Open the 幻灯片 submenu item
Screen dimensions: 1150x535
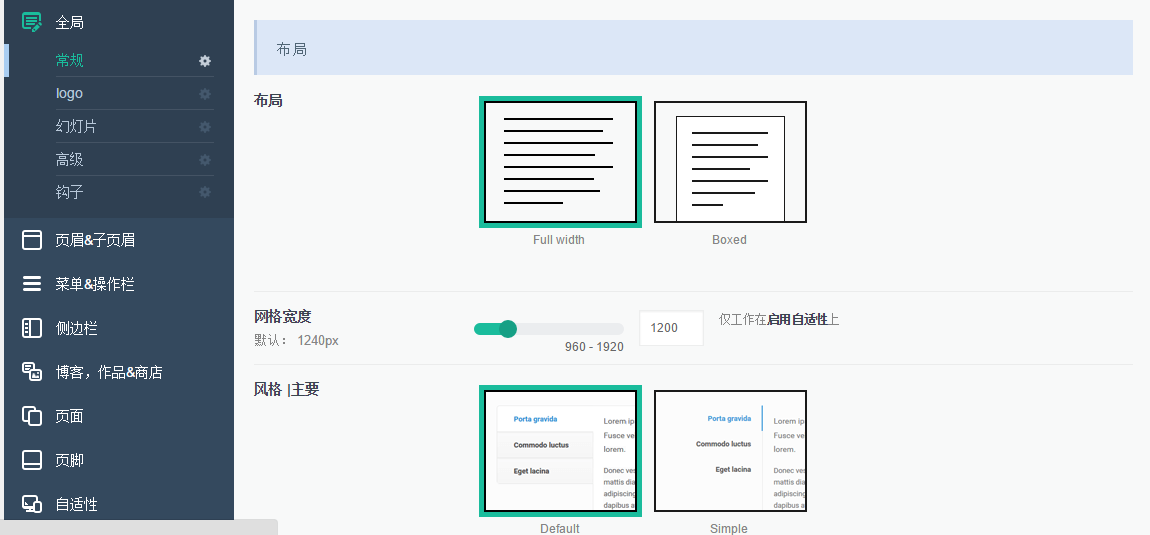76,126
